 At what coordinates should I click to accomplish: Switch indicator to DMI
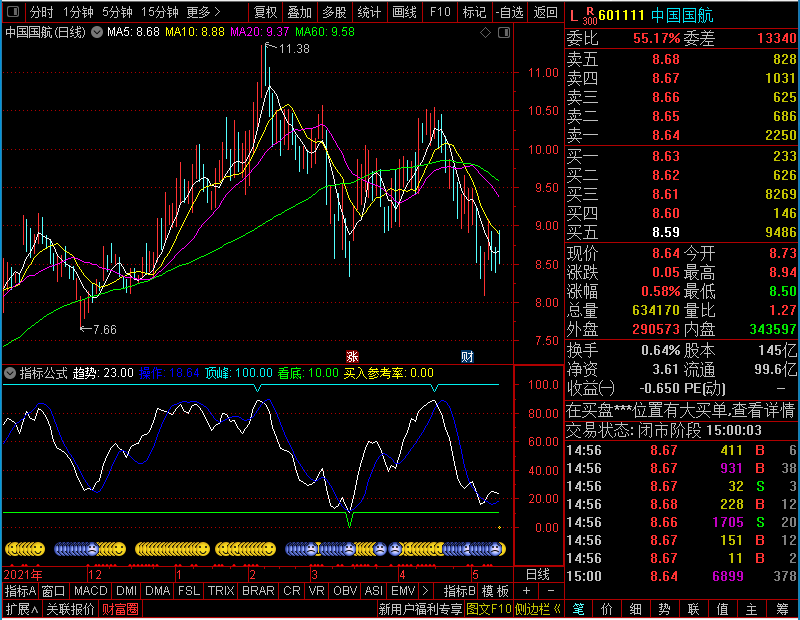point(126,591)
